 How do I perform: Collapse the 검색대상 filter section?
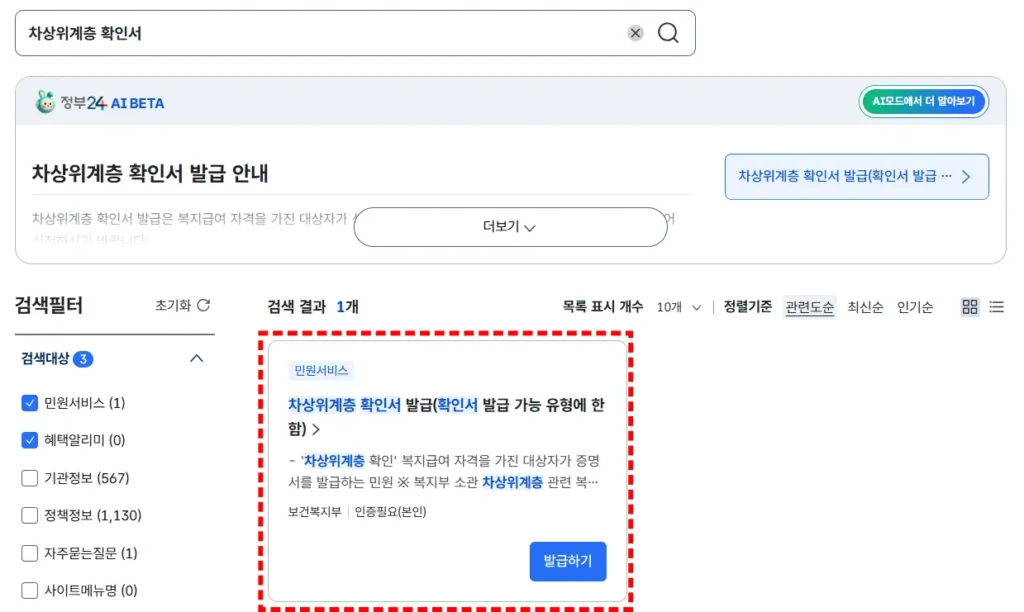pyautogui.click(x=196, y=359)
